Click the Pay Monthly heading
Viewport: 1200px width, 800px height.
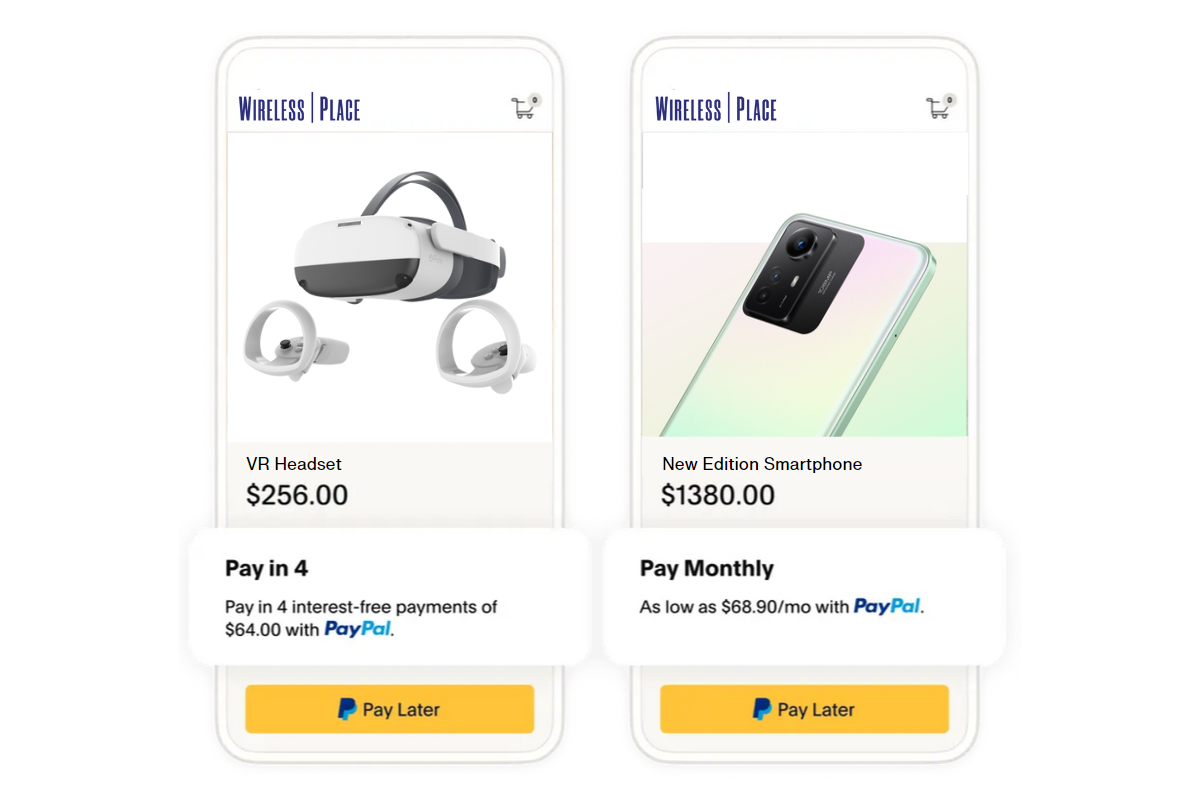pyautogui.click(x=707, y=569)
